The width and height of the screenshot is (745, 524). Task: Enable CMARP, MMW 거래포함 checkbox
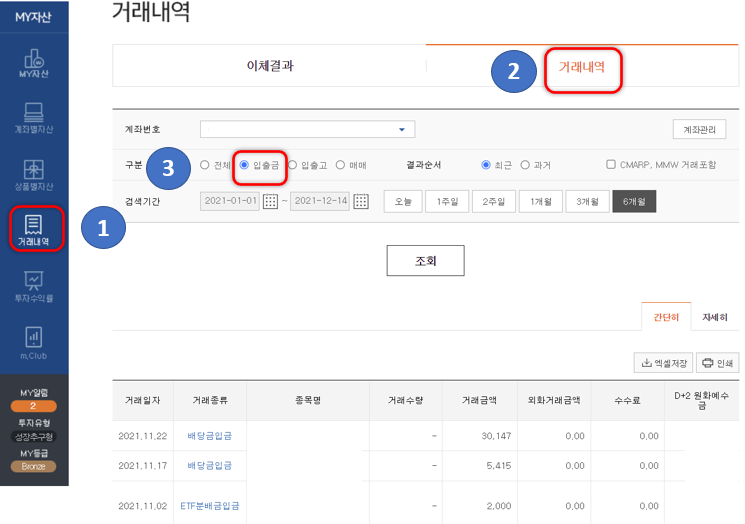(x=611, y=164)
